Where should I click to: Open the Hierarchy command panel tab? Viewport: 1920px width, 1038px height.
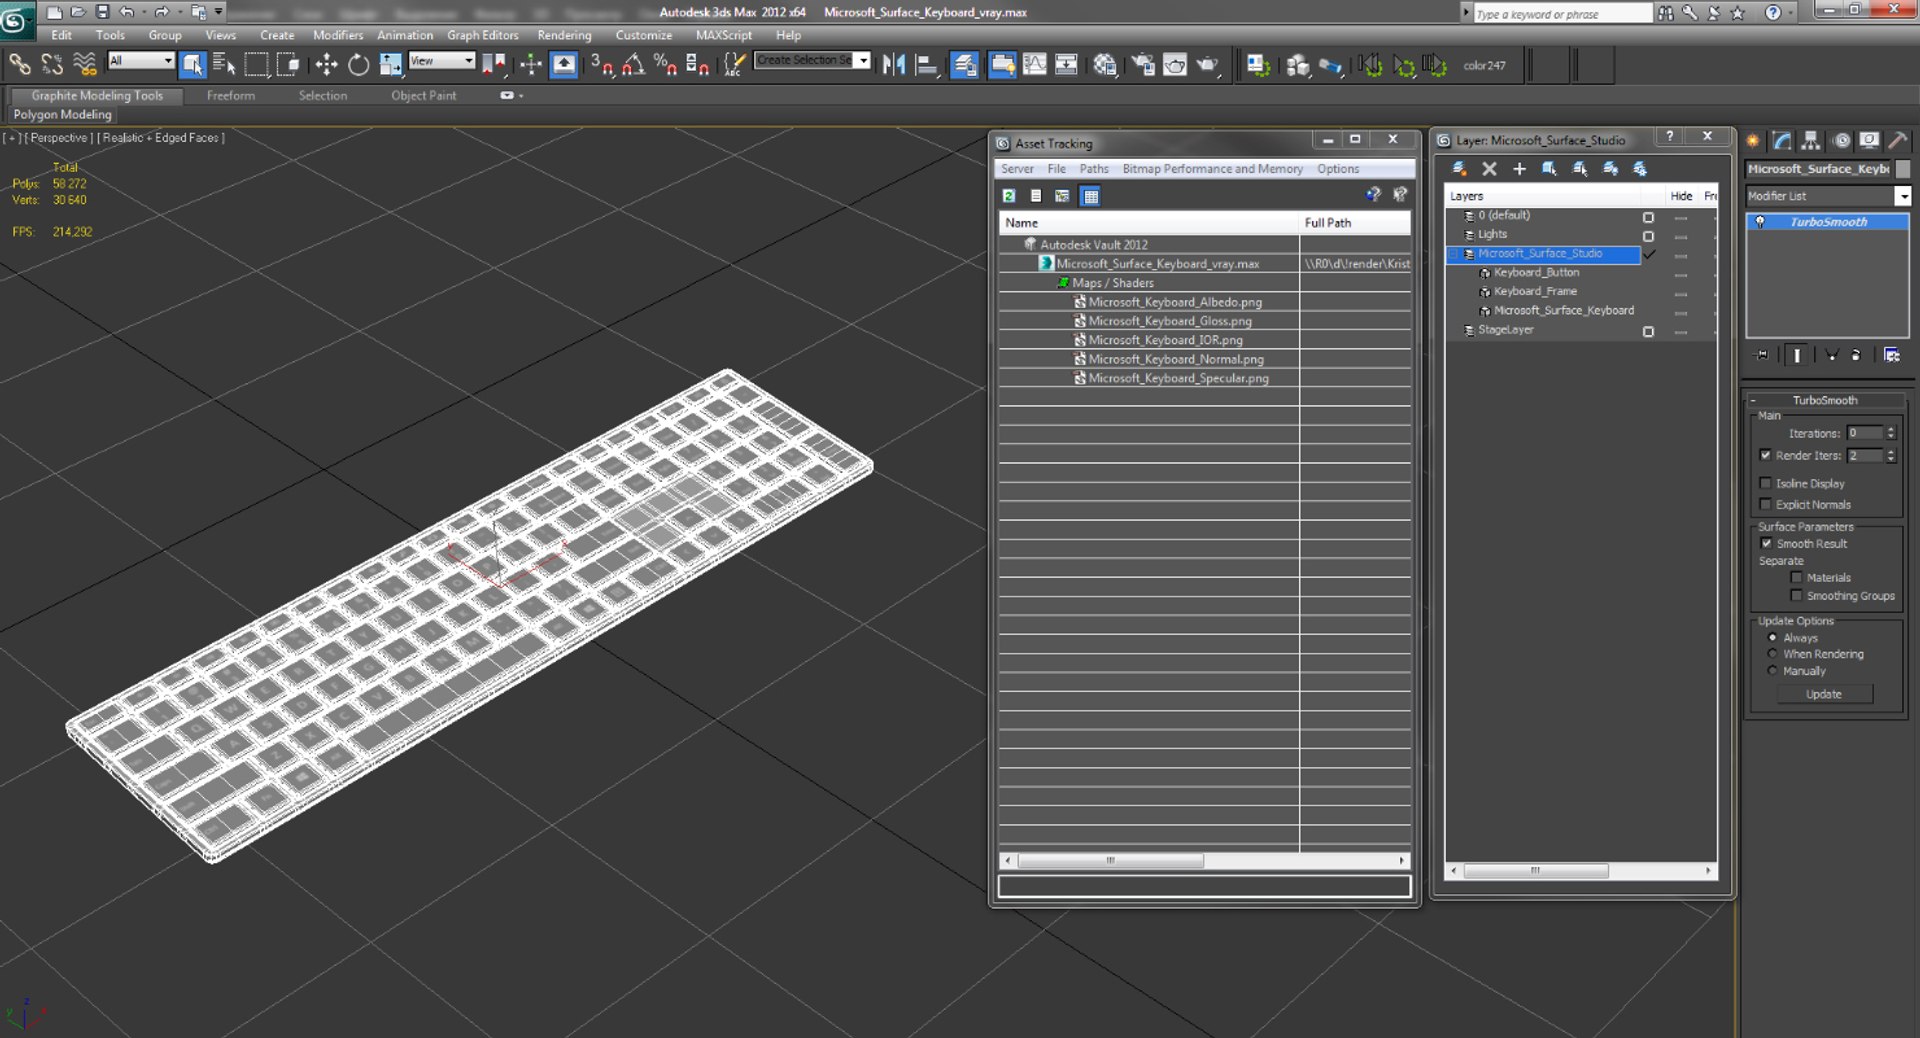pos(1811,141)
